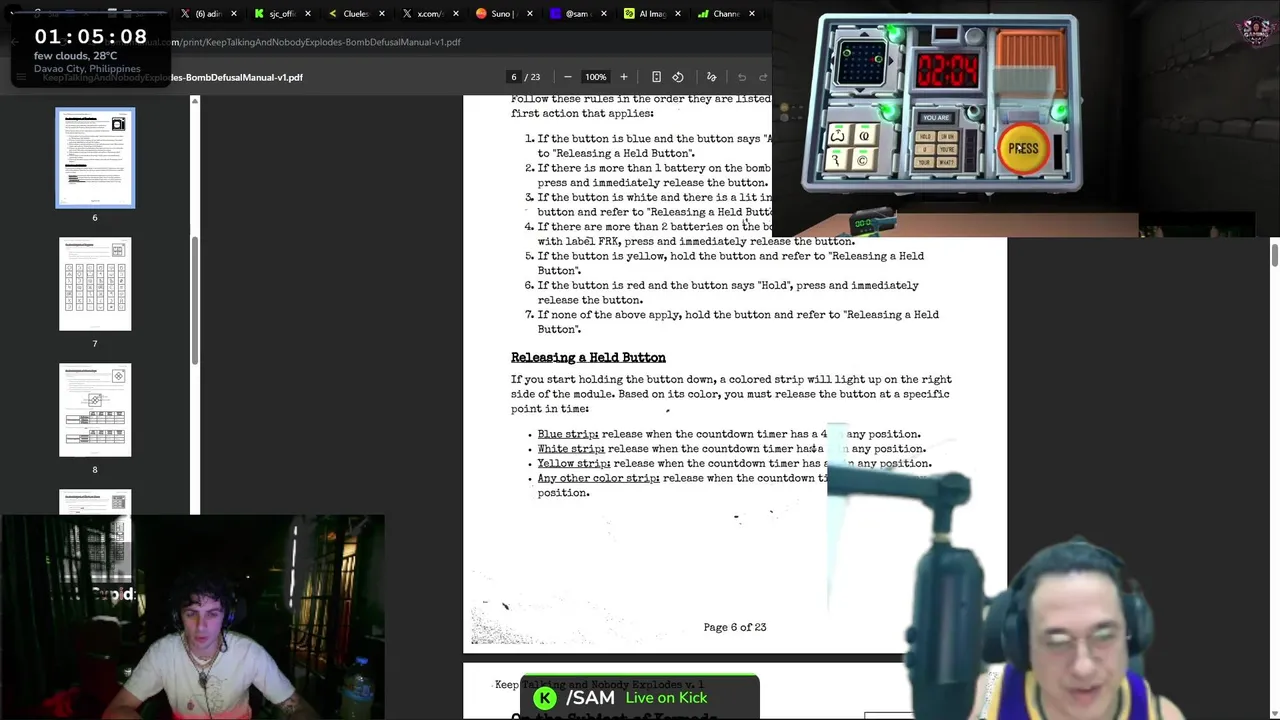Click the PDF redo arrow

click(x=763, y=77)
